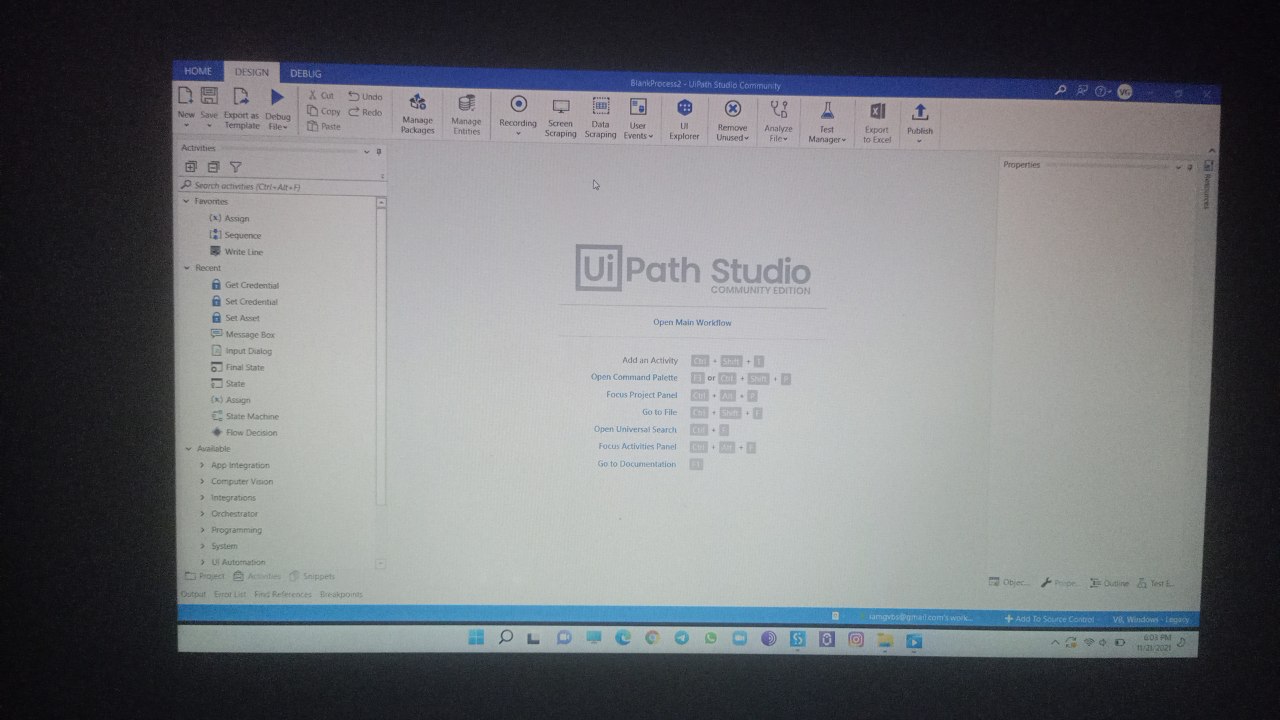Image resolution: width=1280 pixels, height=720 pixels.
Task: Expand the Programming category
Action: click(x=202, y=530)
